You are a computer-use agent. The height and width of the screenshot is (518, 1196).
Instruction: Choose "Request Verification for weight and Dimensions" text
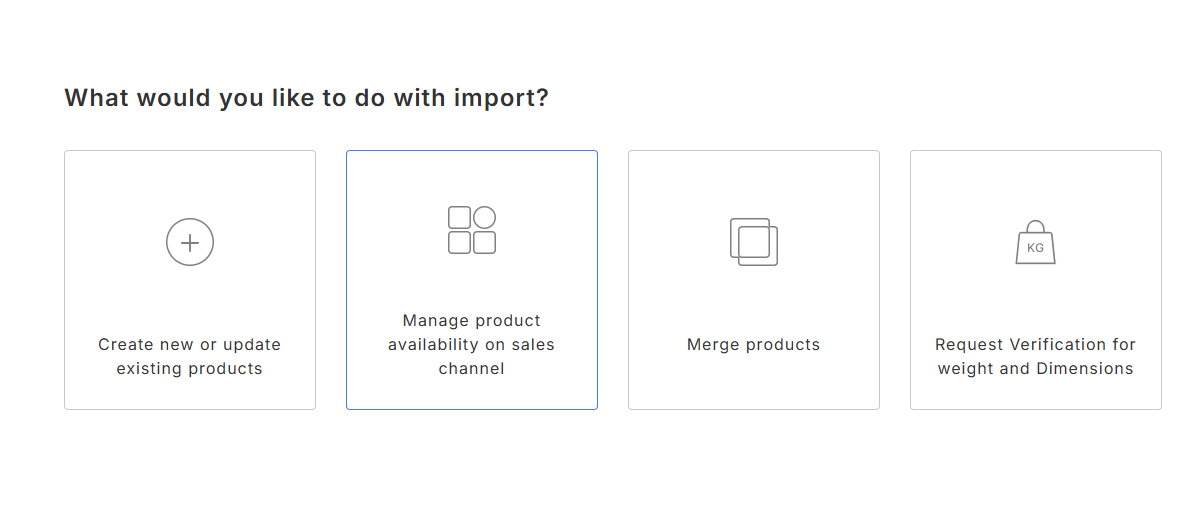(1036, 356)
